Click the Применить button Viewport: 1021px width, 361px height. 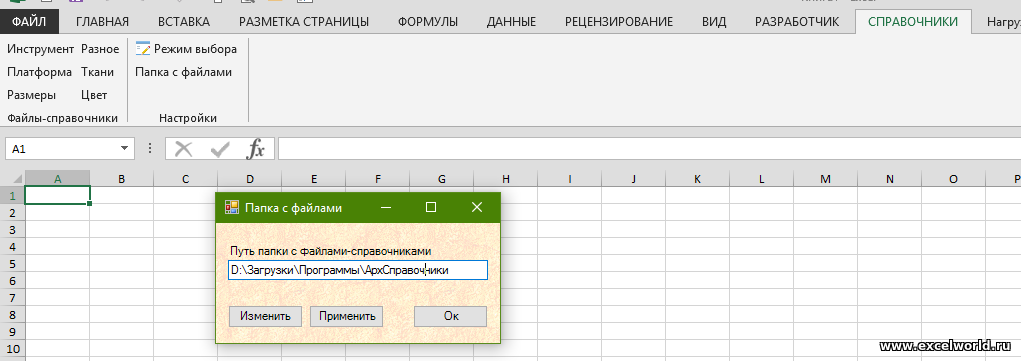pyautogui.click(x=346, y=316)
